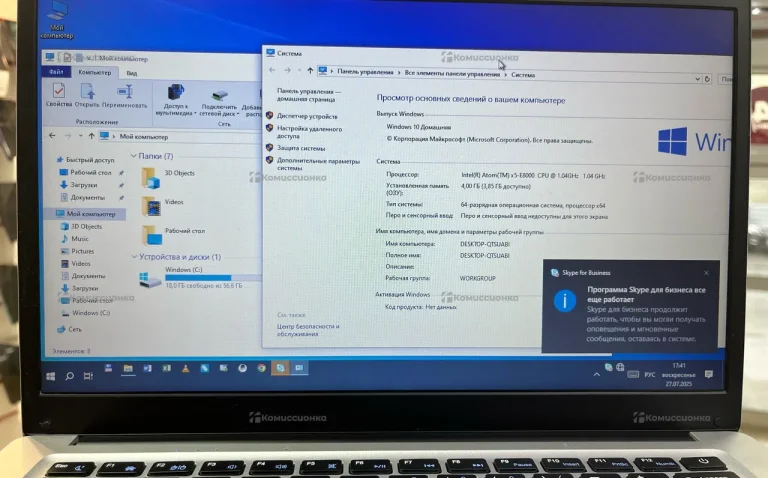Select the Мой компьютер desktop icon
The height and width of the screenshot is (478, 768).
57,20
